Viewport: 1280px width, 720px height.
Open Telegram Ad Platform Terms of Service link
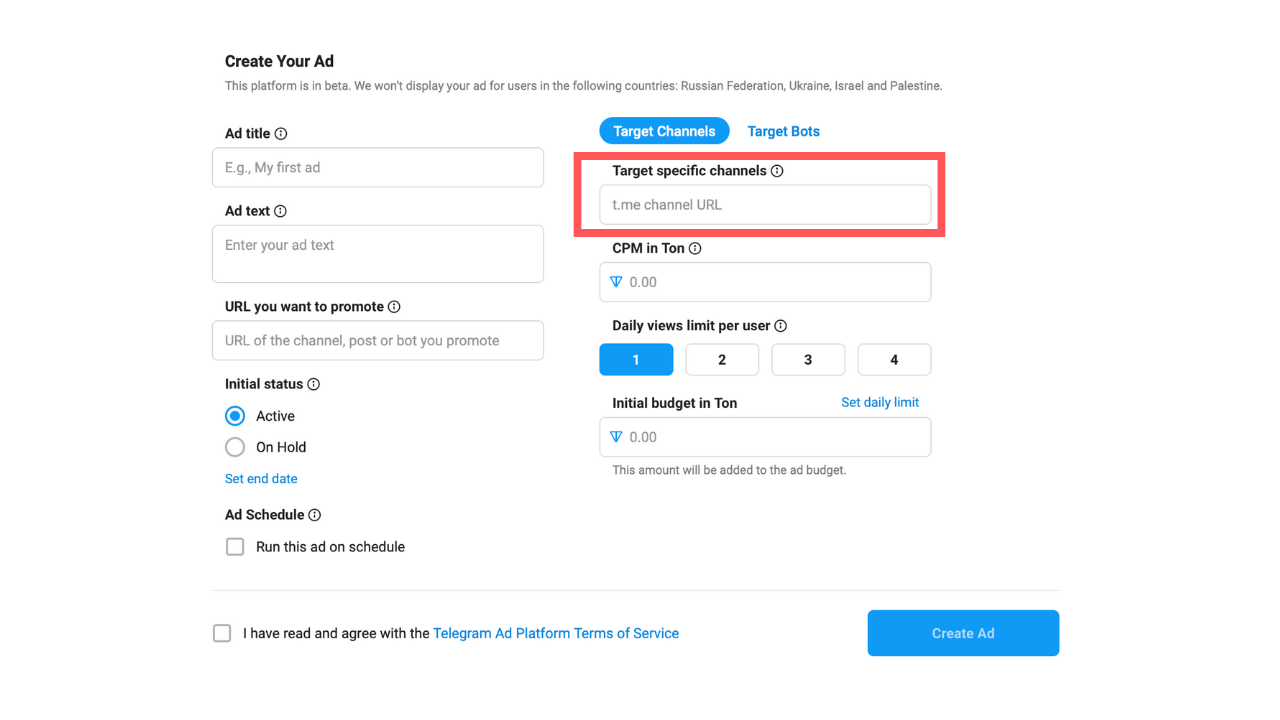[x=555, y=633]
